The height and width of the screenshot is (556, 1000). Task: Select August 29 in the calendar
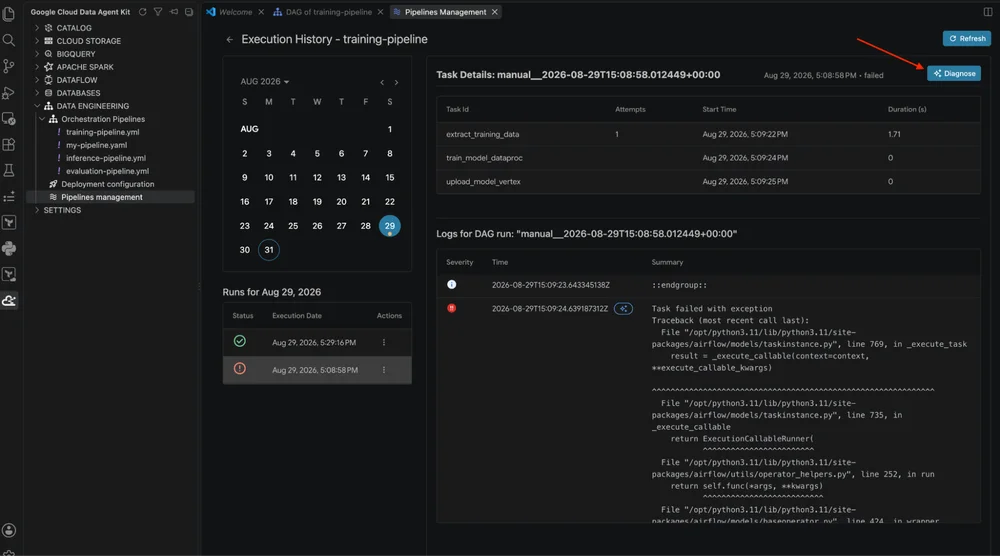click(x=390, y=226)
